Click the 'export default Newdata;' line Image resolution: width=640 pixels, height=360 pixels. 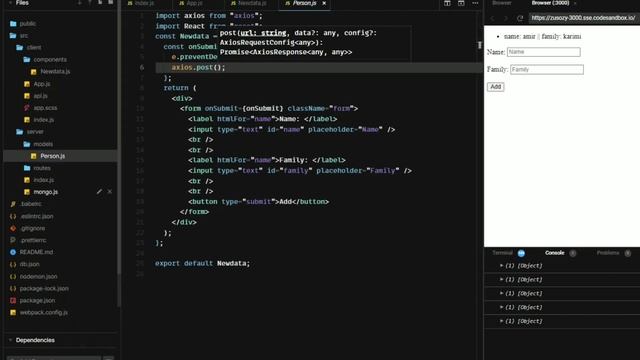click(202, 263)
